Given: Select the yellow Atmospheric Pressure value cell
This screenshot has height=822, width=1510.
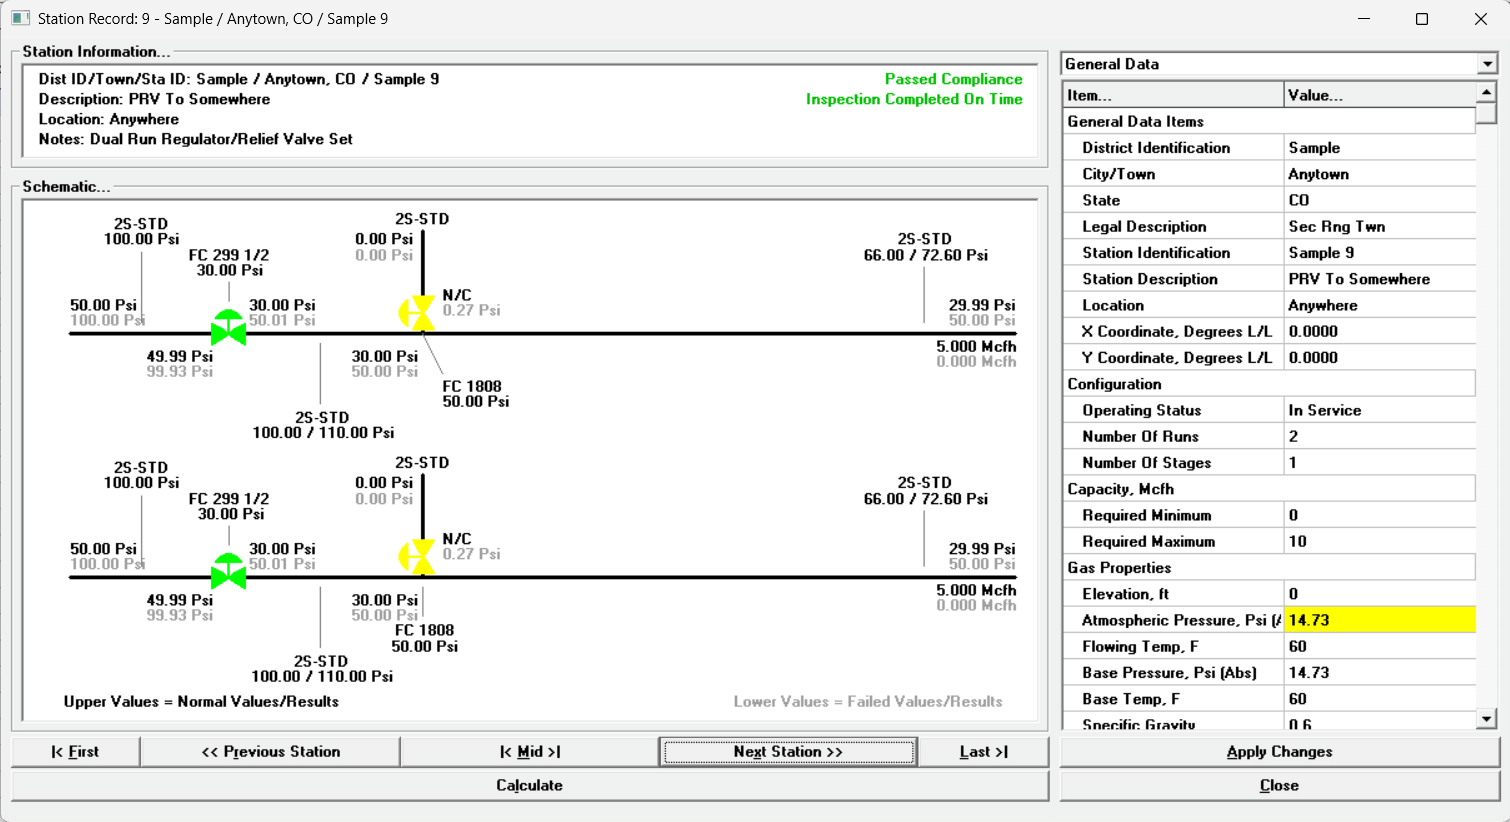Looking at the screenshot, I should coord(1380,620).
